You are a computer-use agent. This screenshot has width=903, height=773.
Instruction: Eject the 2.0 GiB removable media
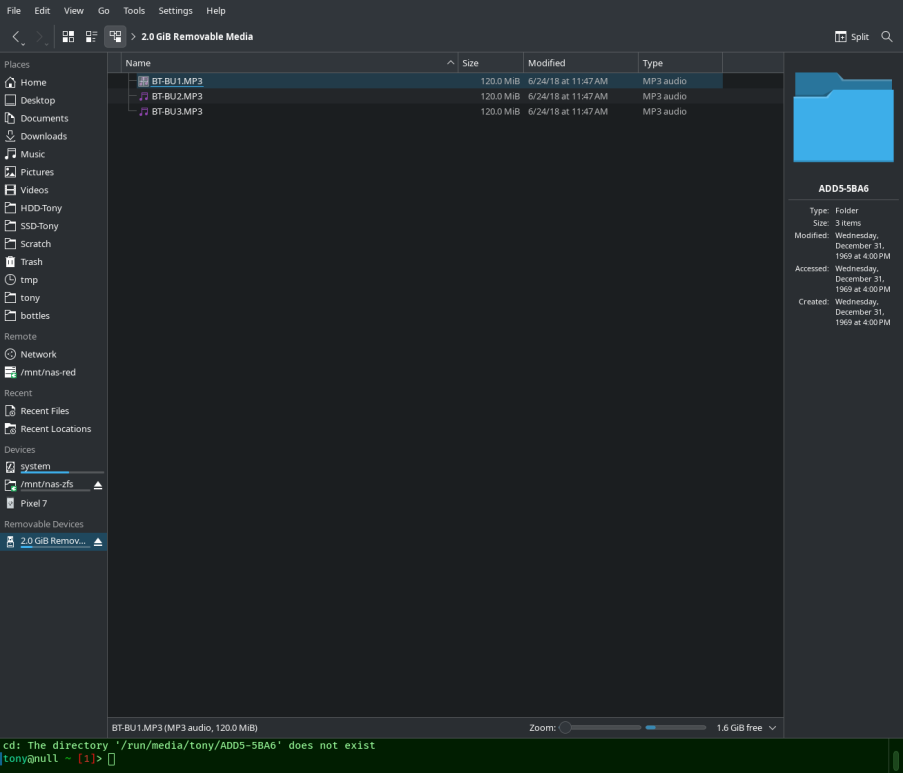tap(98, 541)
